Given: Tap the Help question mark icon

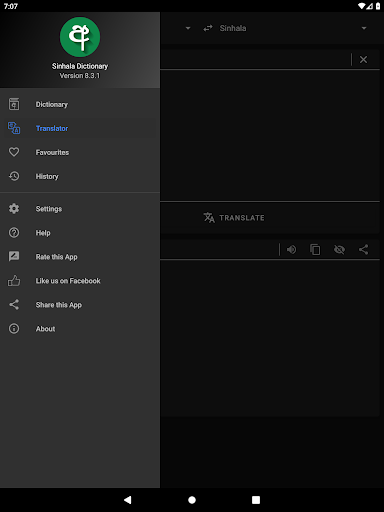Looking at the screenshot, I should coord(14,233).
